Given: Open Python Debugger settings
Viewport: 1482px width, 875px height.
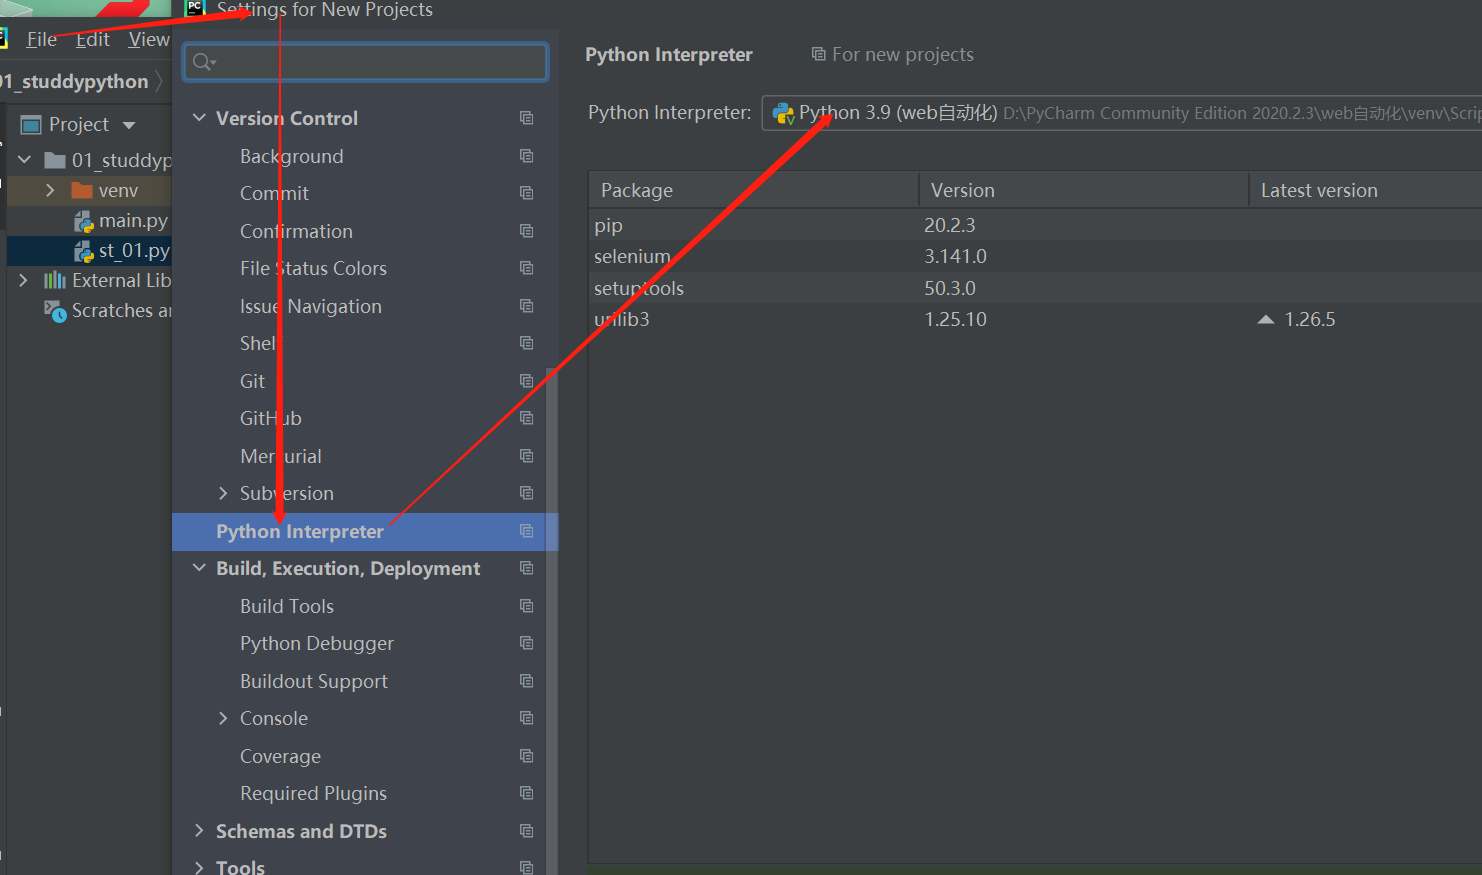Looking at the screenshot, I should point(317,643).
